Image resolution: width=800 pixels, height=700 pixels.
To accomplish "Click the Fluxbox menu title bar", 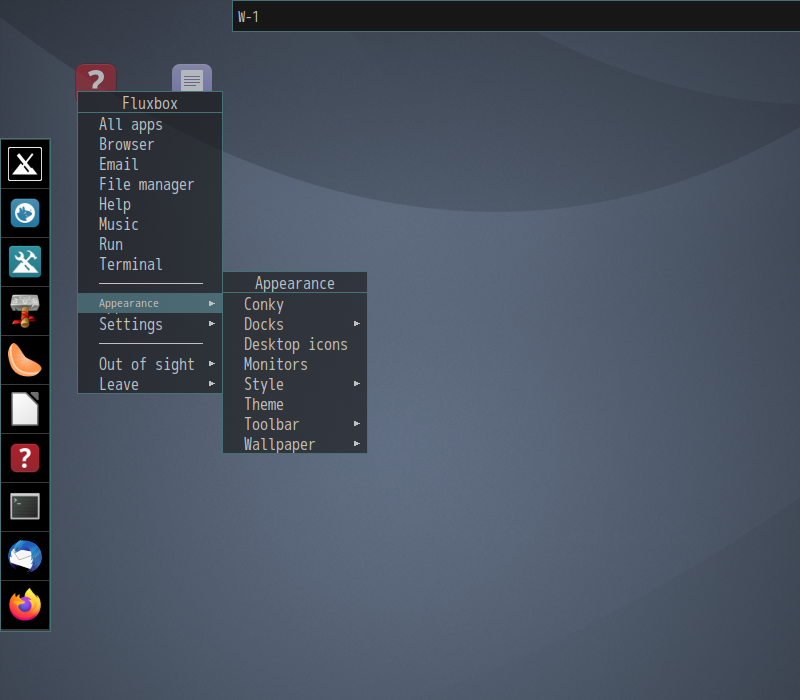I will tap(150, 103).
